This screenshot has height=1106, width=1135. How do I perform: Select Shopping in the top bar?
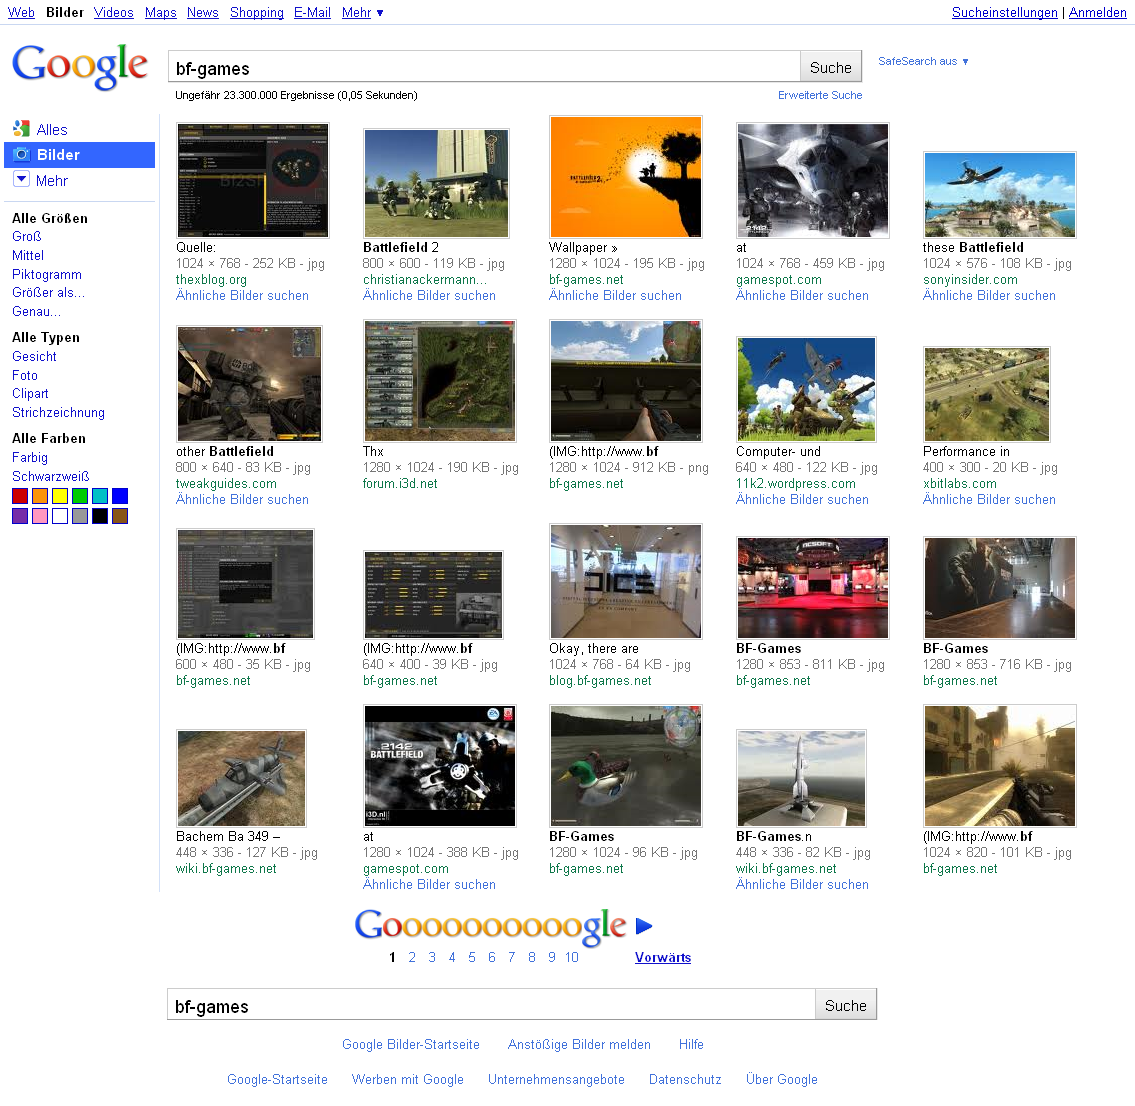point(257,12)
